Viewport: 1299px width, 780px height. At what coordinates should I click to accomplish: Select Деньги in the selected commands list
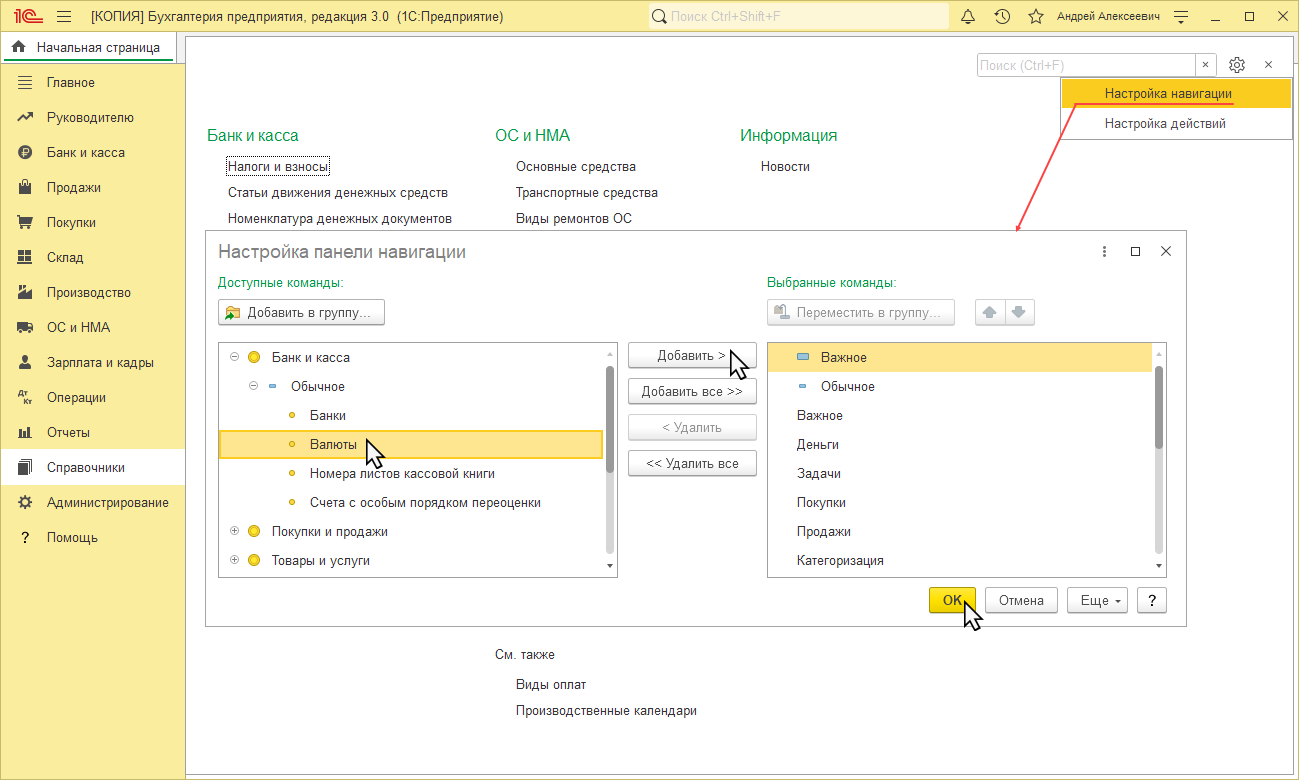(960, 444)
